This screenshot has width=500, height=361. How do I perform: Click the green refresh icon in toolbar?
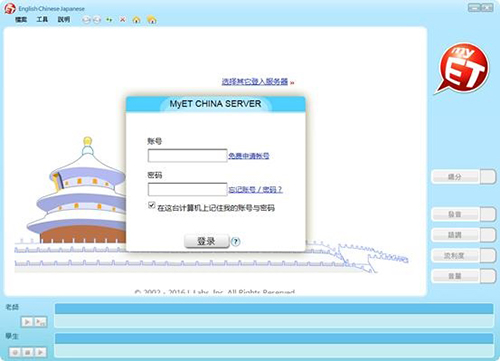click(x=109, y=20)
